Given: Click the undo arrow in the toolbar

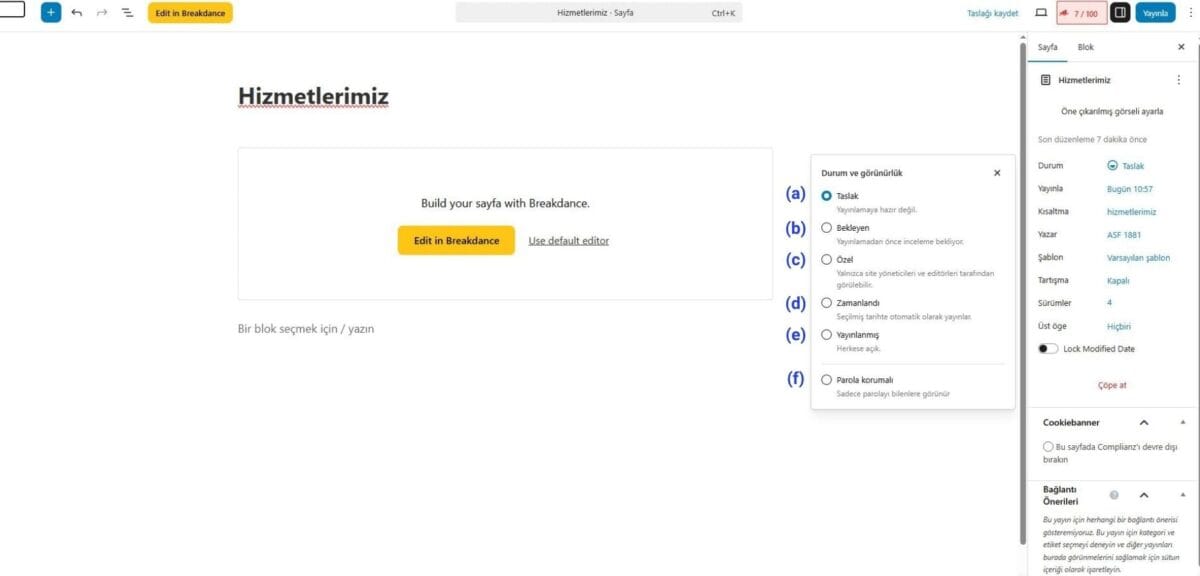Looking at the screenshot, I should (x=78, y=13).
